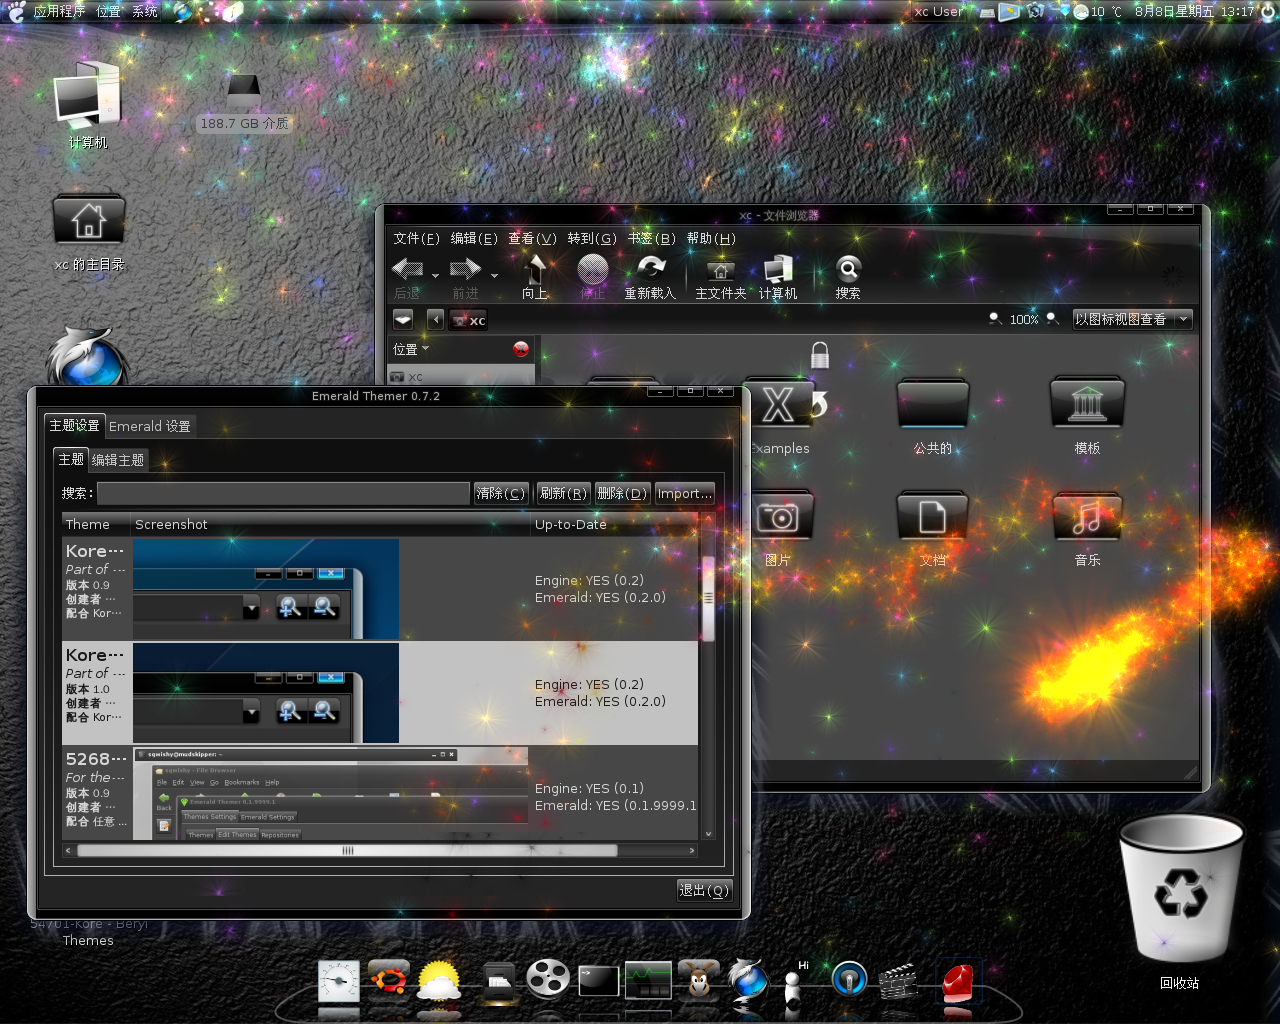Open the system monitor graph in dock
This screenshot has width=1280, height=1024.
648,980
